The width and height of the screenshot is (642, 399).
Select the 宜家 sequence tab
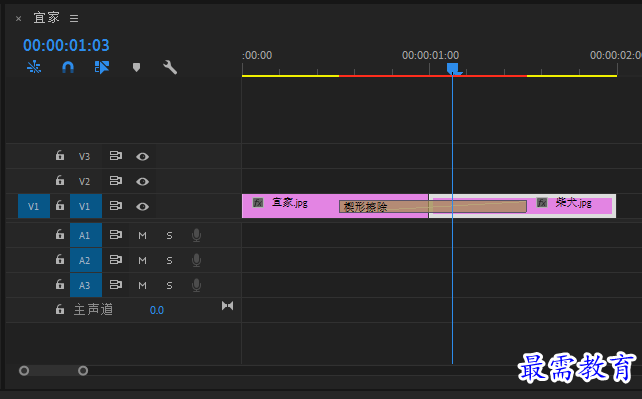(x=46, y=18)
